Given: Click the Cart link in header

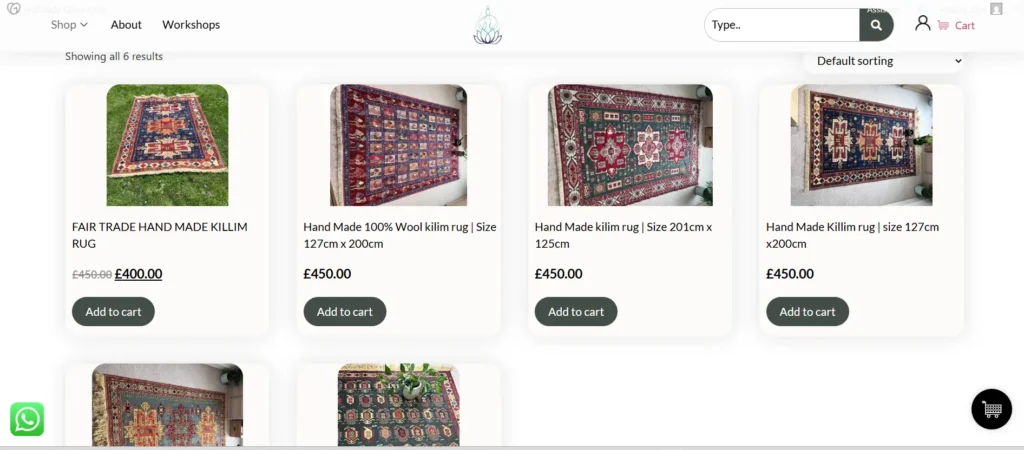Looking at the screenshot, I should point(965,25).
